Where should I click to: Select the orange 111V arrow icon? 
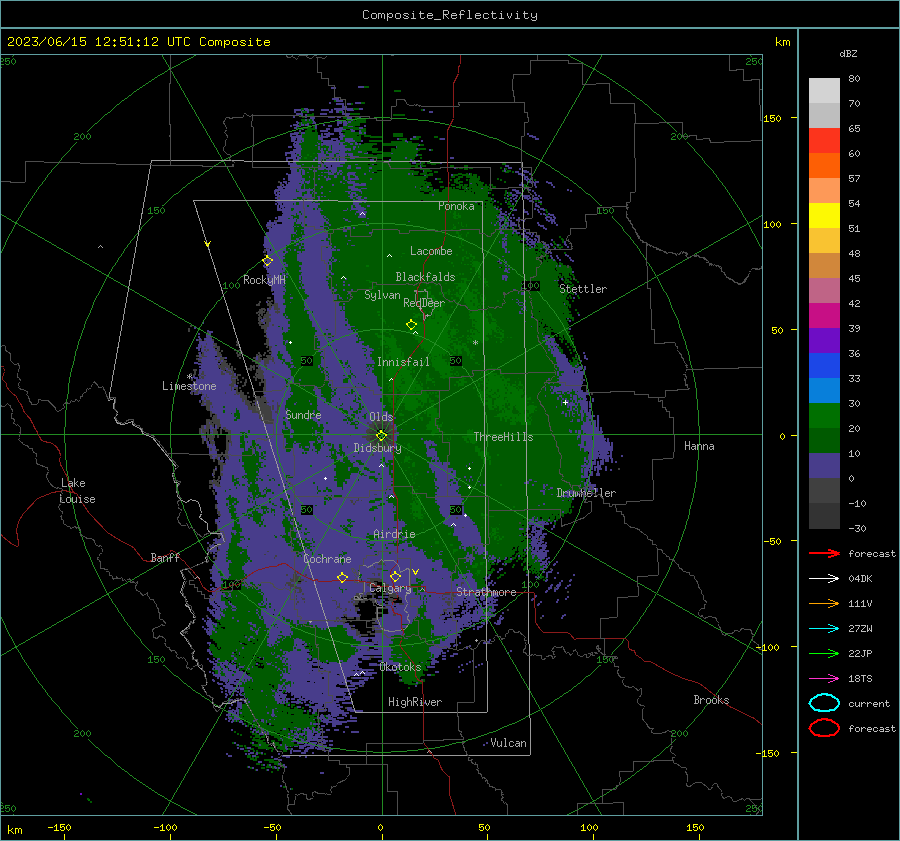click(824, 603)
